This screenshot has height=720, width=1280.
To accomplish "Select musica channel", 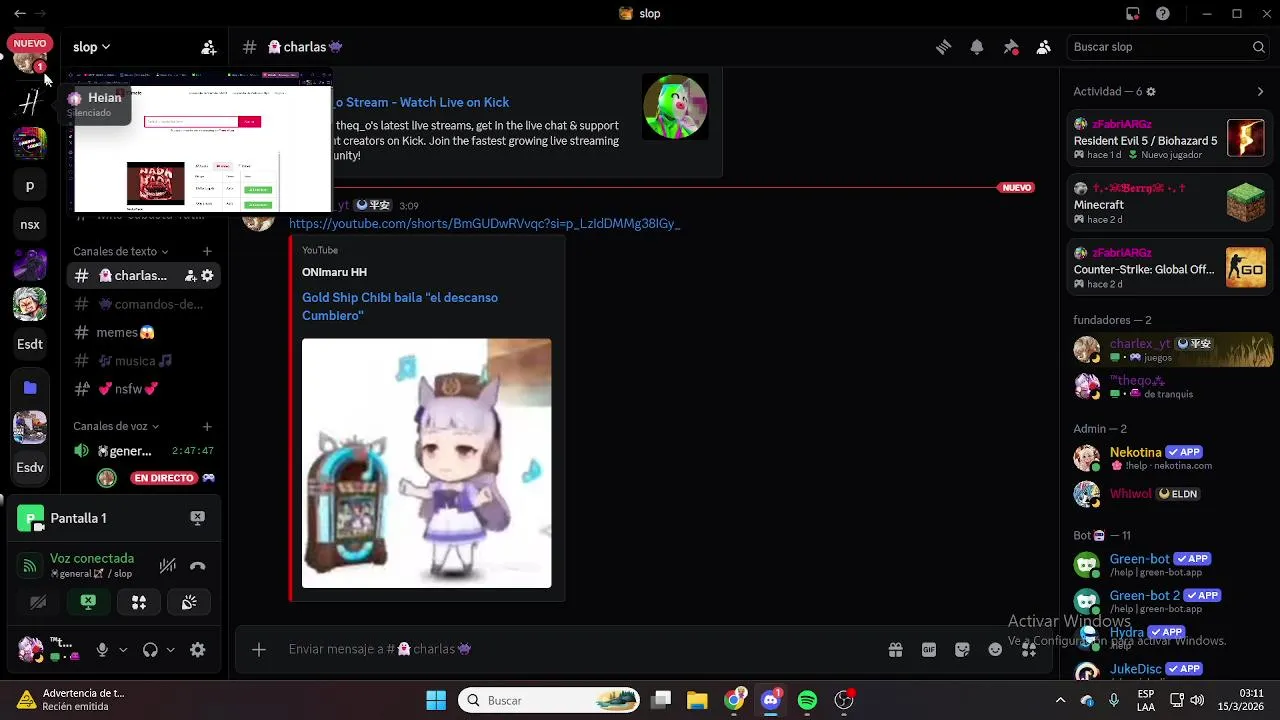I will click(x=144, y=361).
